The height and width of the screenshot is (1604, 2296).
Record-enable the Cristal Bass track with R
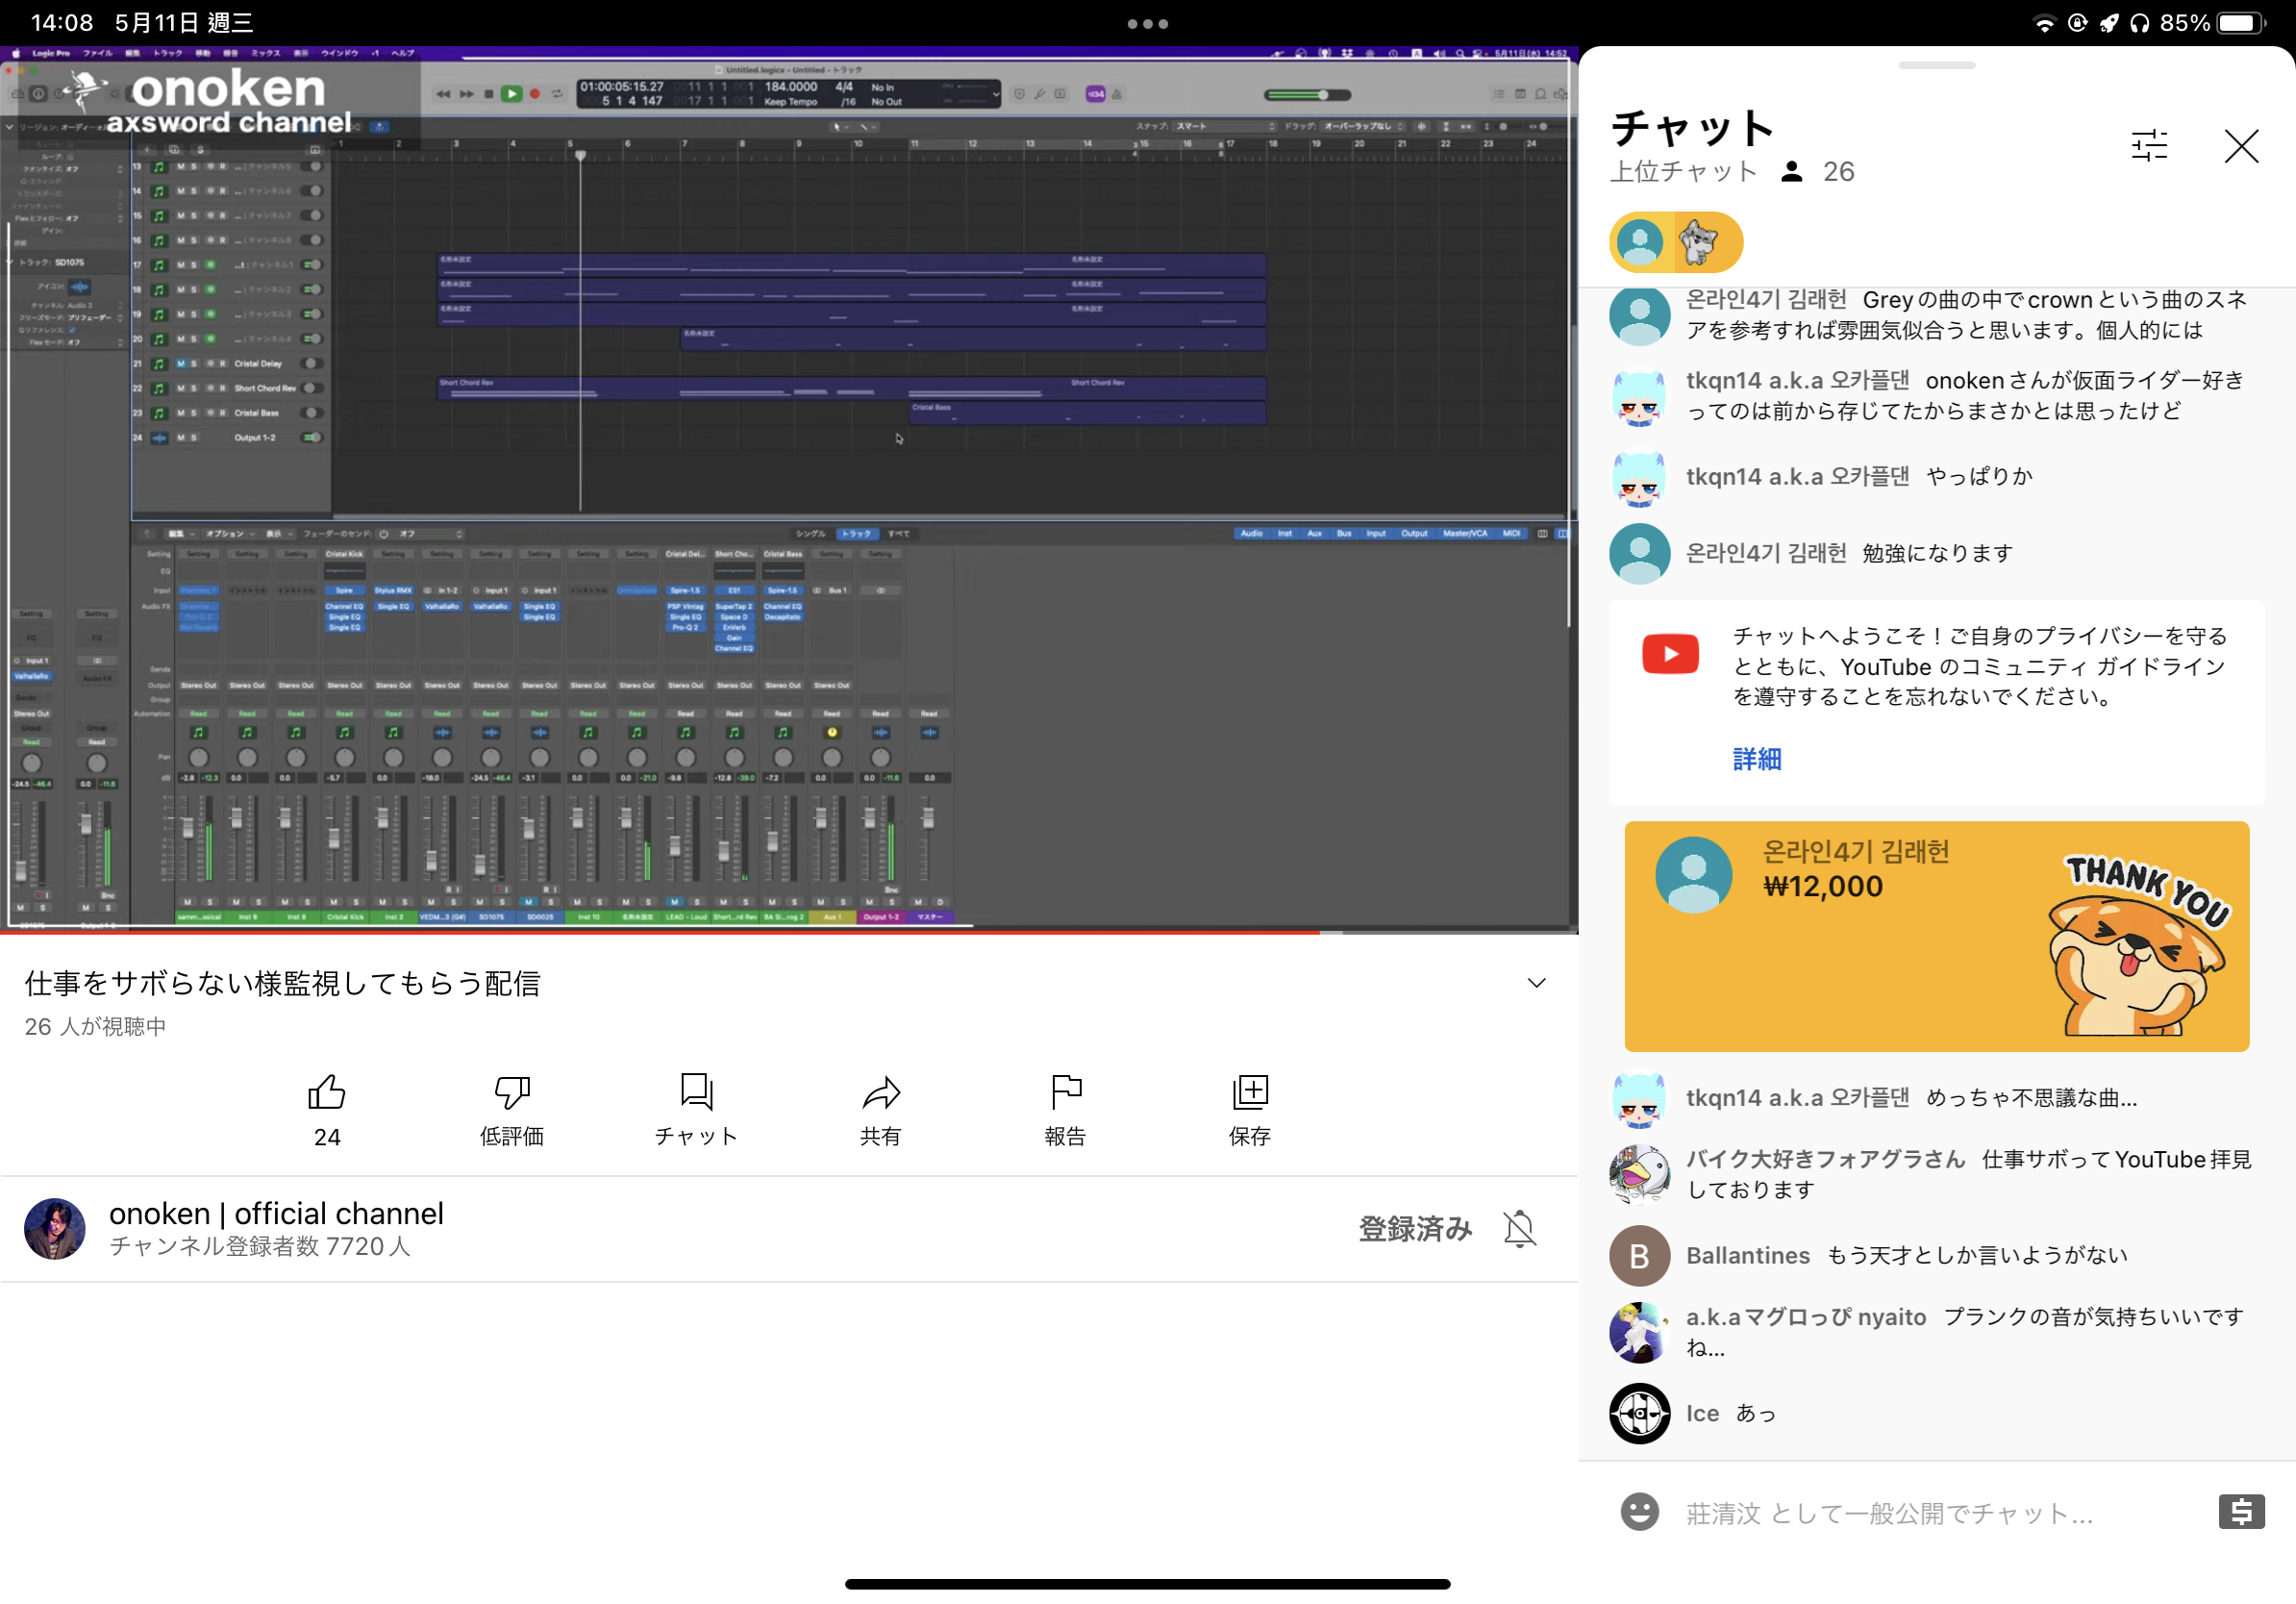coord(223,413)
